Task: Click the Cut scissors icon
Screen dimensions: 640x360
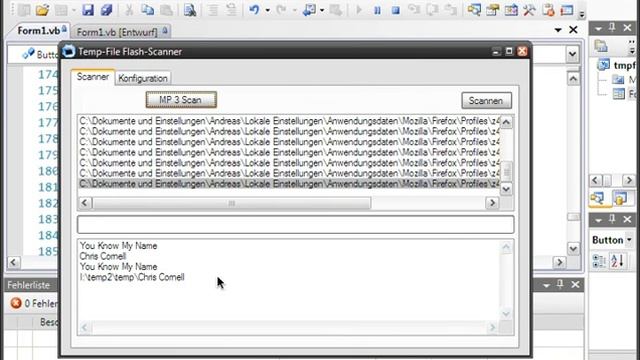Action: [x=129, y=9]
